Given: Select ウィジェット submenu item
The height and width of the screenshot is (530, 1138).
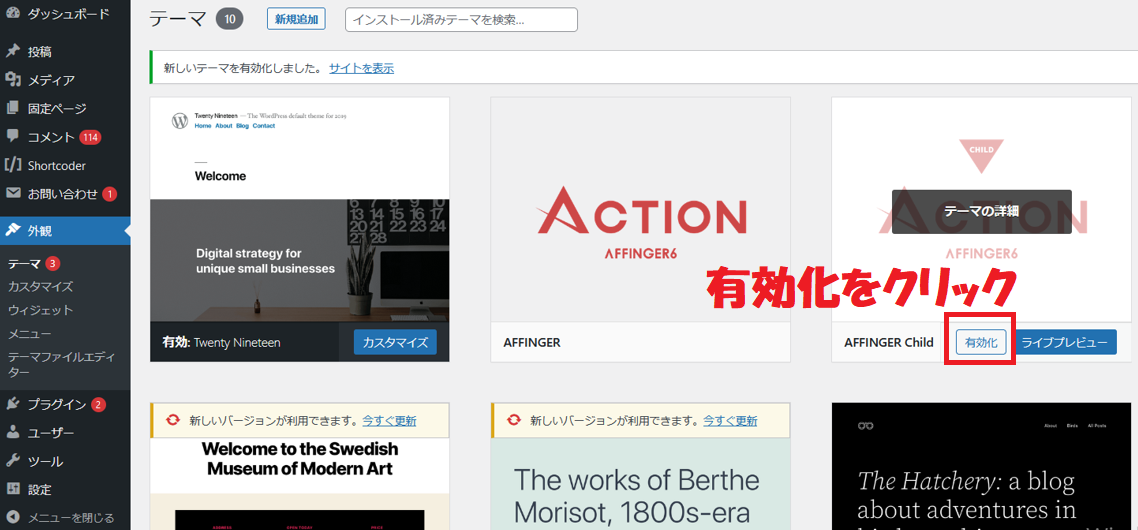Looking at the screenshot, I should pos(41,310).
